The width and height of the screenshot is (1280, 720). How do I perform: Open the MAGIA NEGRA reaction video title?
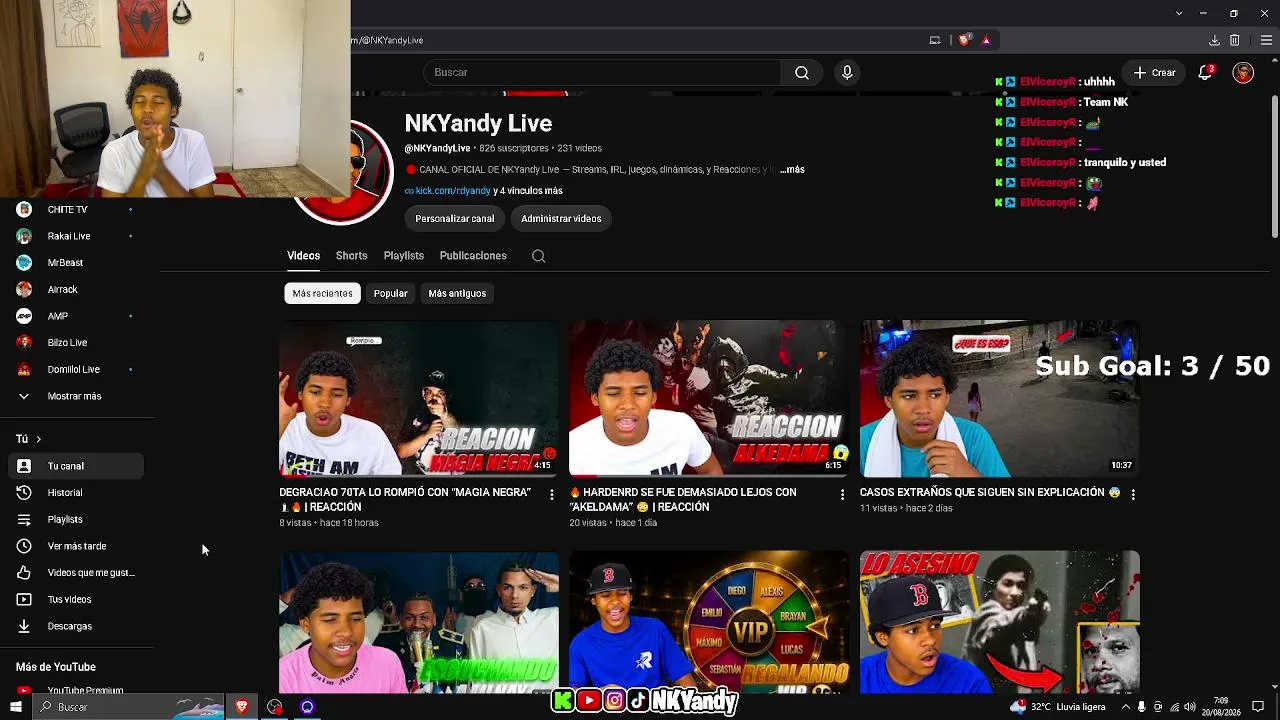pyautogui.click(x=405, y=500)
